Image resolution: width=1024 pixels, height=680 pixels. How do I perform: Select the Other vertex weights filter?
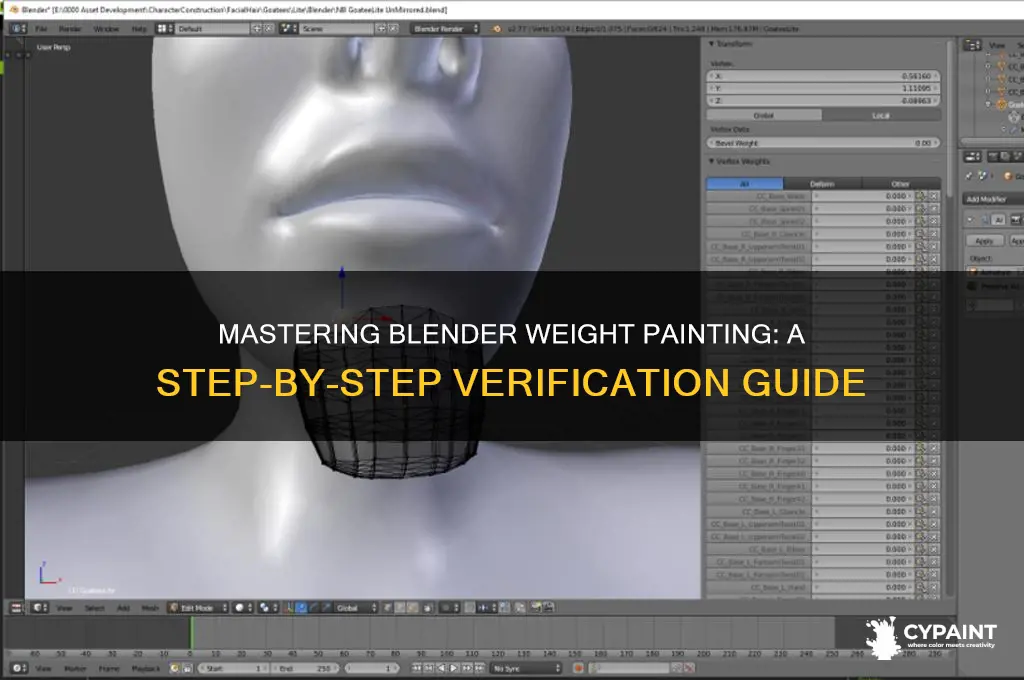pos(901,184)
